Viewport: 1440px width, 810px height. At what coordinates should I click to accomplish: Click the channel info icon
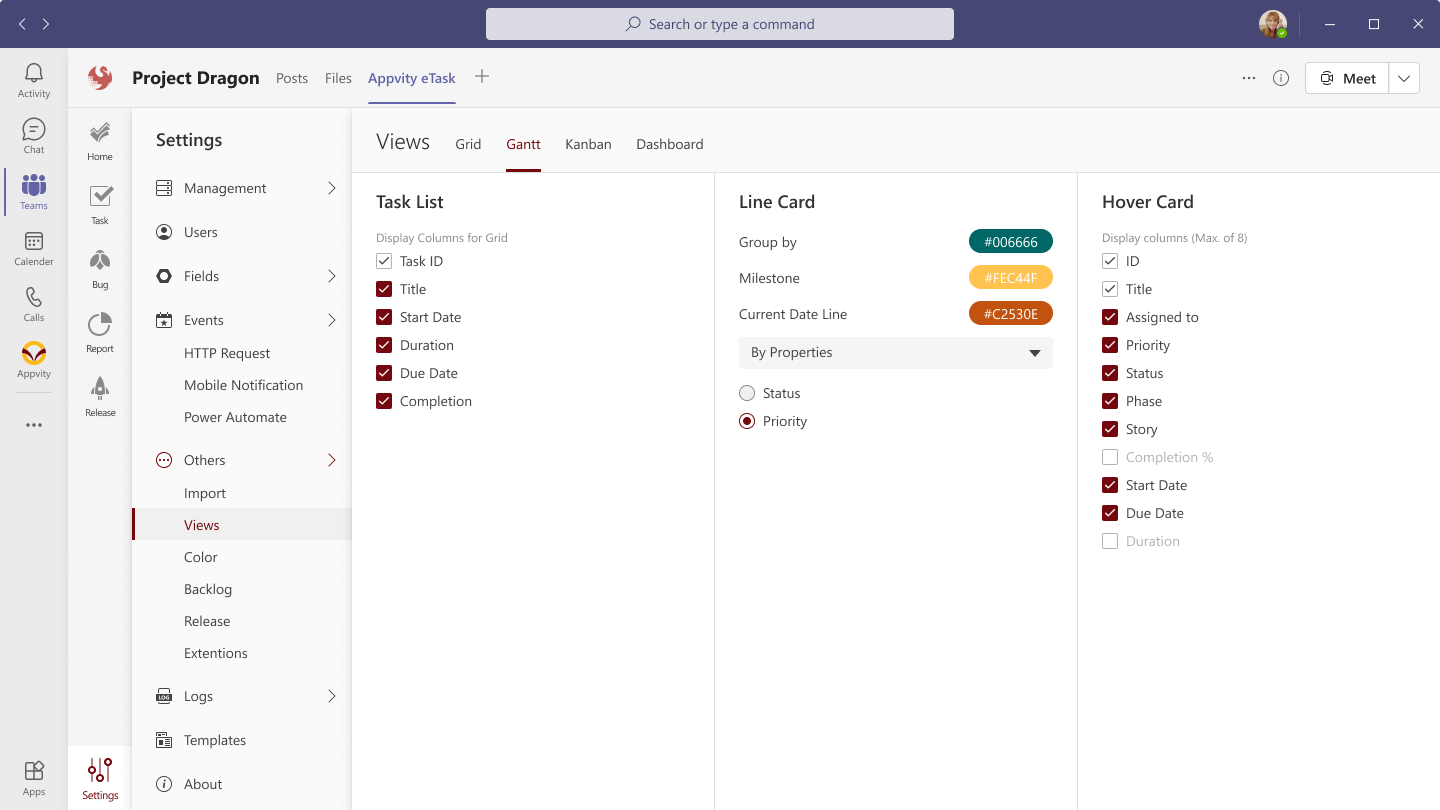point(1281,78)
